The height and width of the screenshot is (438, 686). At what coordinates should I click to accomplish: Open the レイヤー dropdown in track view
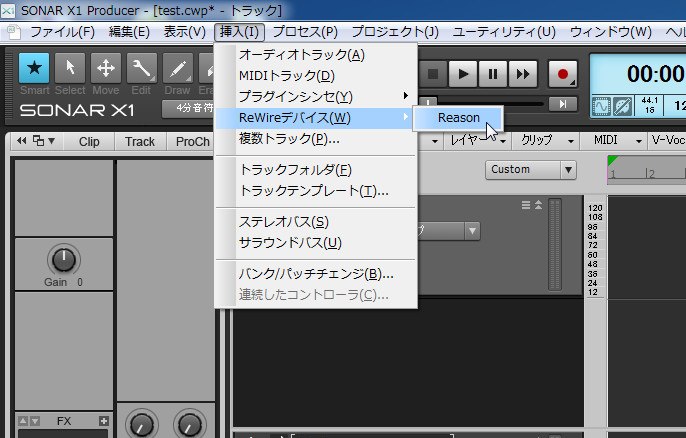coord(478,140)
